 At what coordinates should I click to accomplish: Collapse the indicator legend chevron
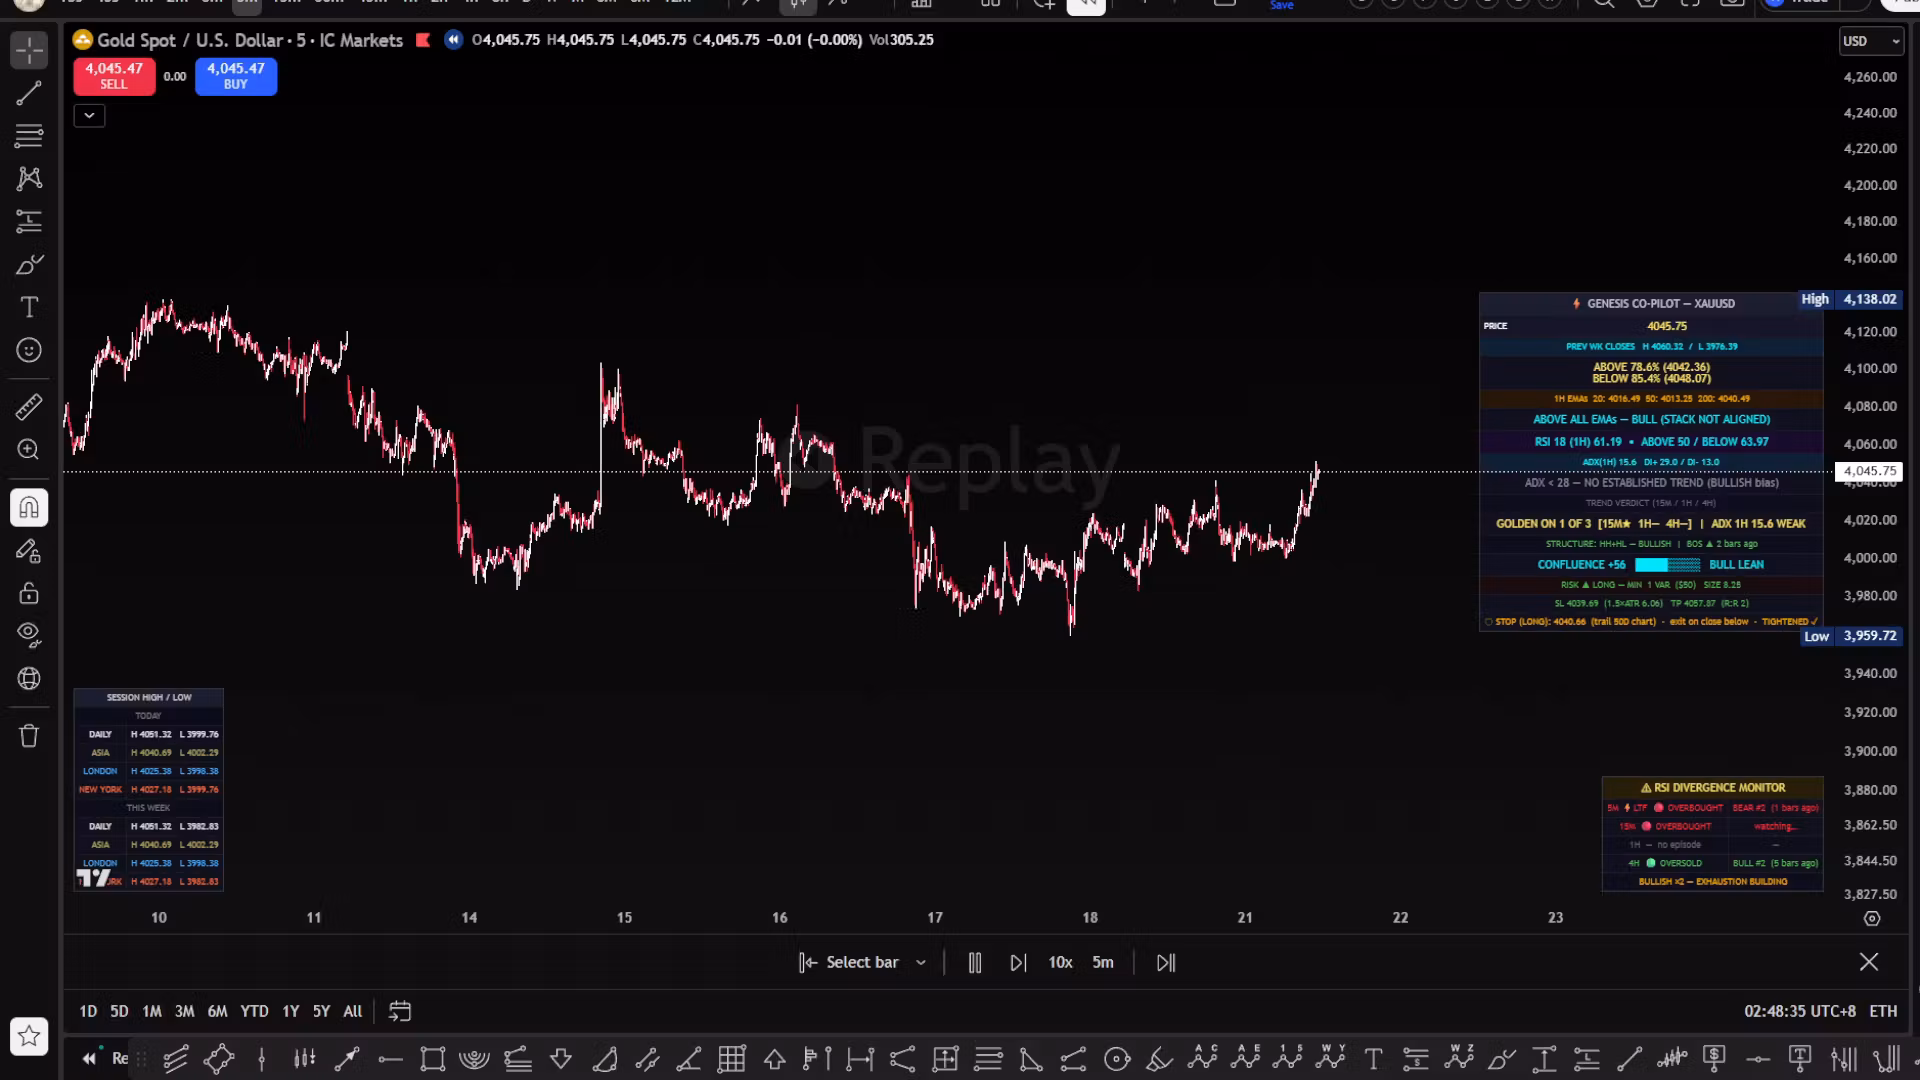point(89,116)
